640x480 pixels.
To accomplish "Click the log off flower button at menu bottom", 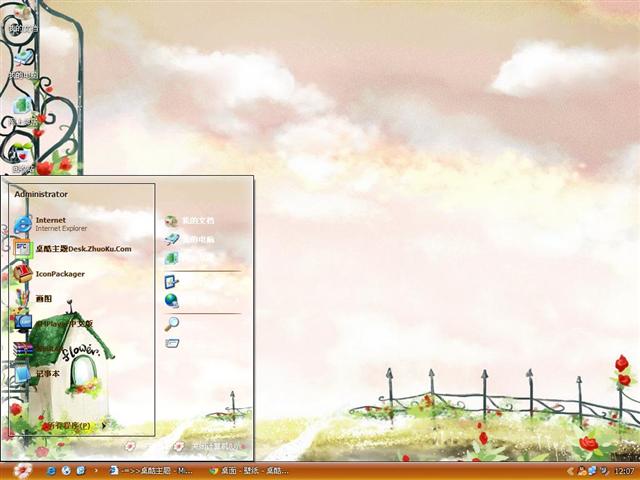I will pyautogui.click(x=130, y=446).
